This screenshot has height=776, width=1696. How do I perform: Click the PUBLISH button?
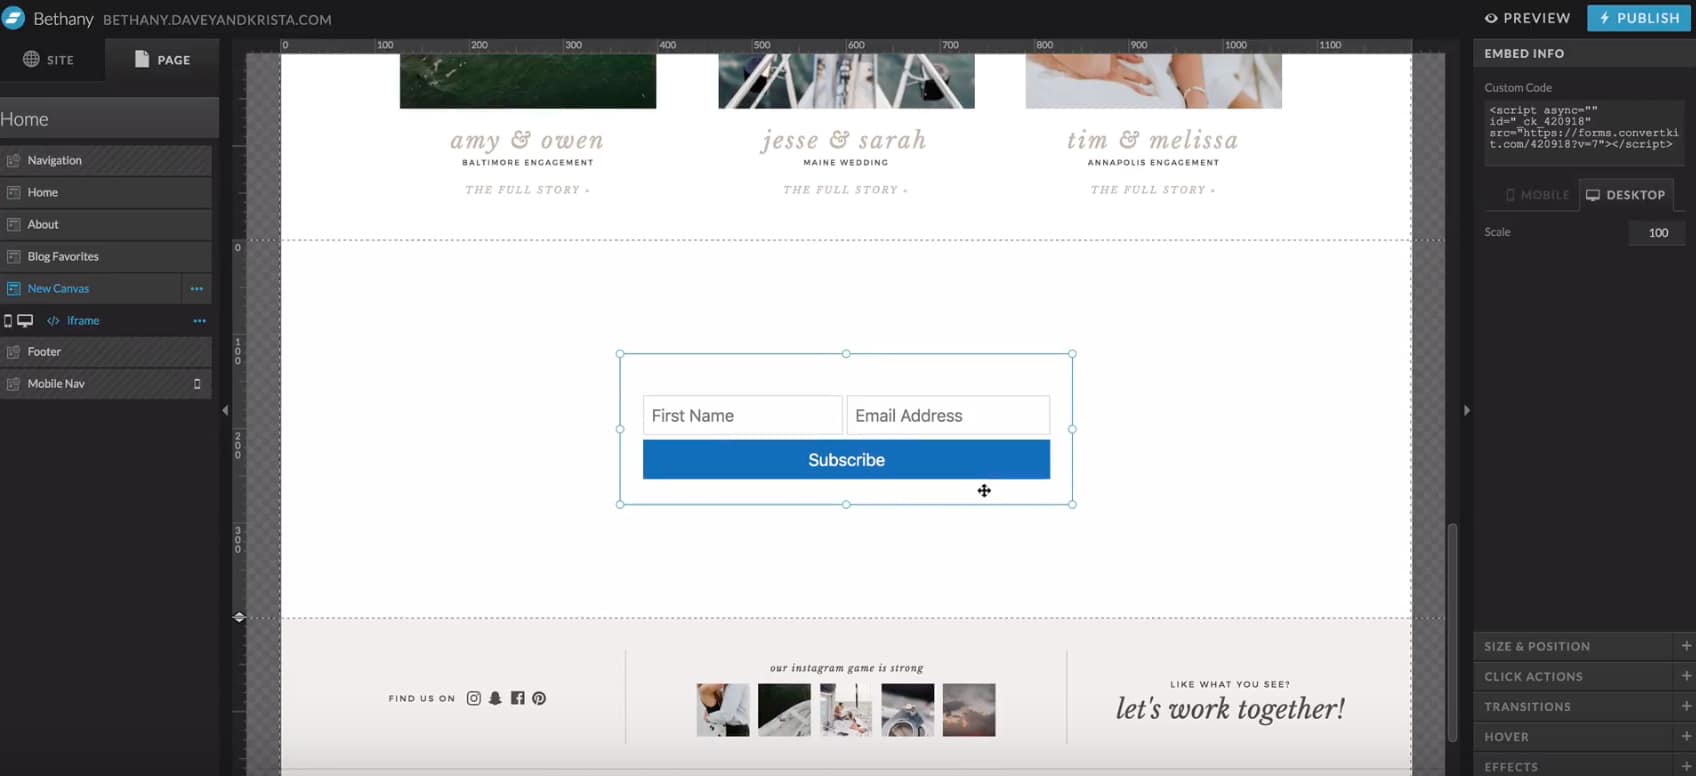[x=1639, y=18]
